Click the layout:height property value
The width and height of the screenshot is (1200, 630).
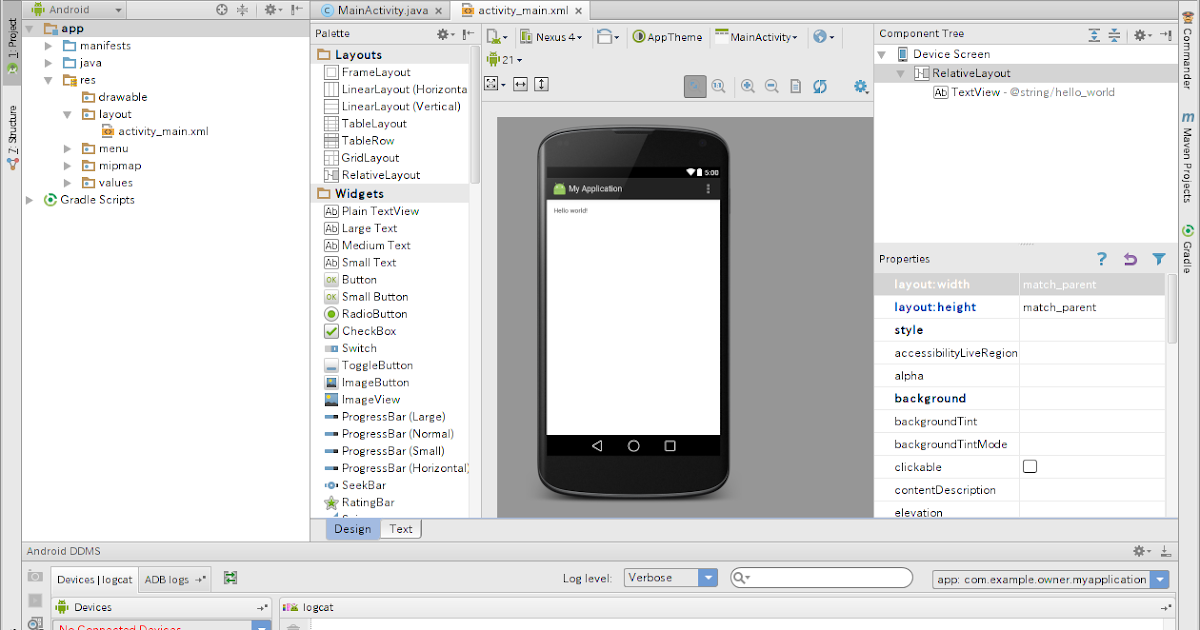1091,307
